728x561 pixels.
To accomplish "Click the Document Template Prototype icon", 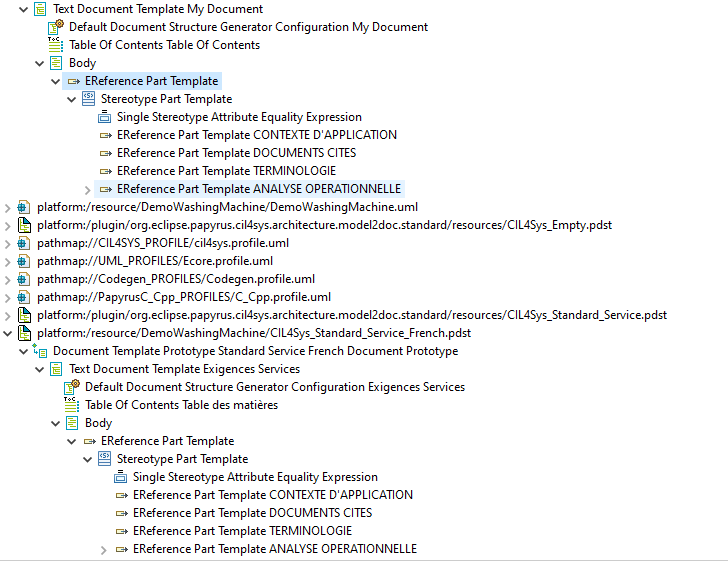I will tap(40, 351).
